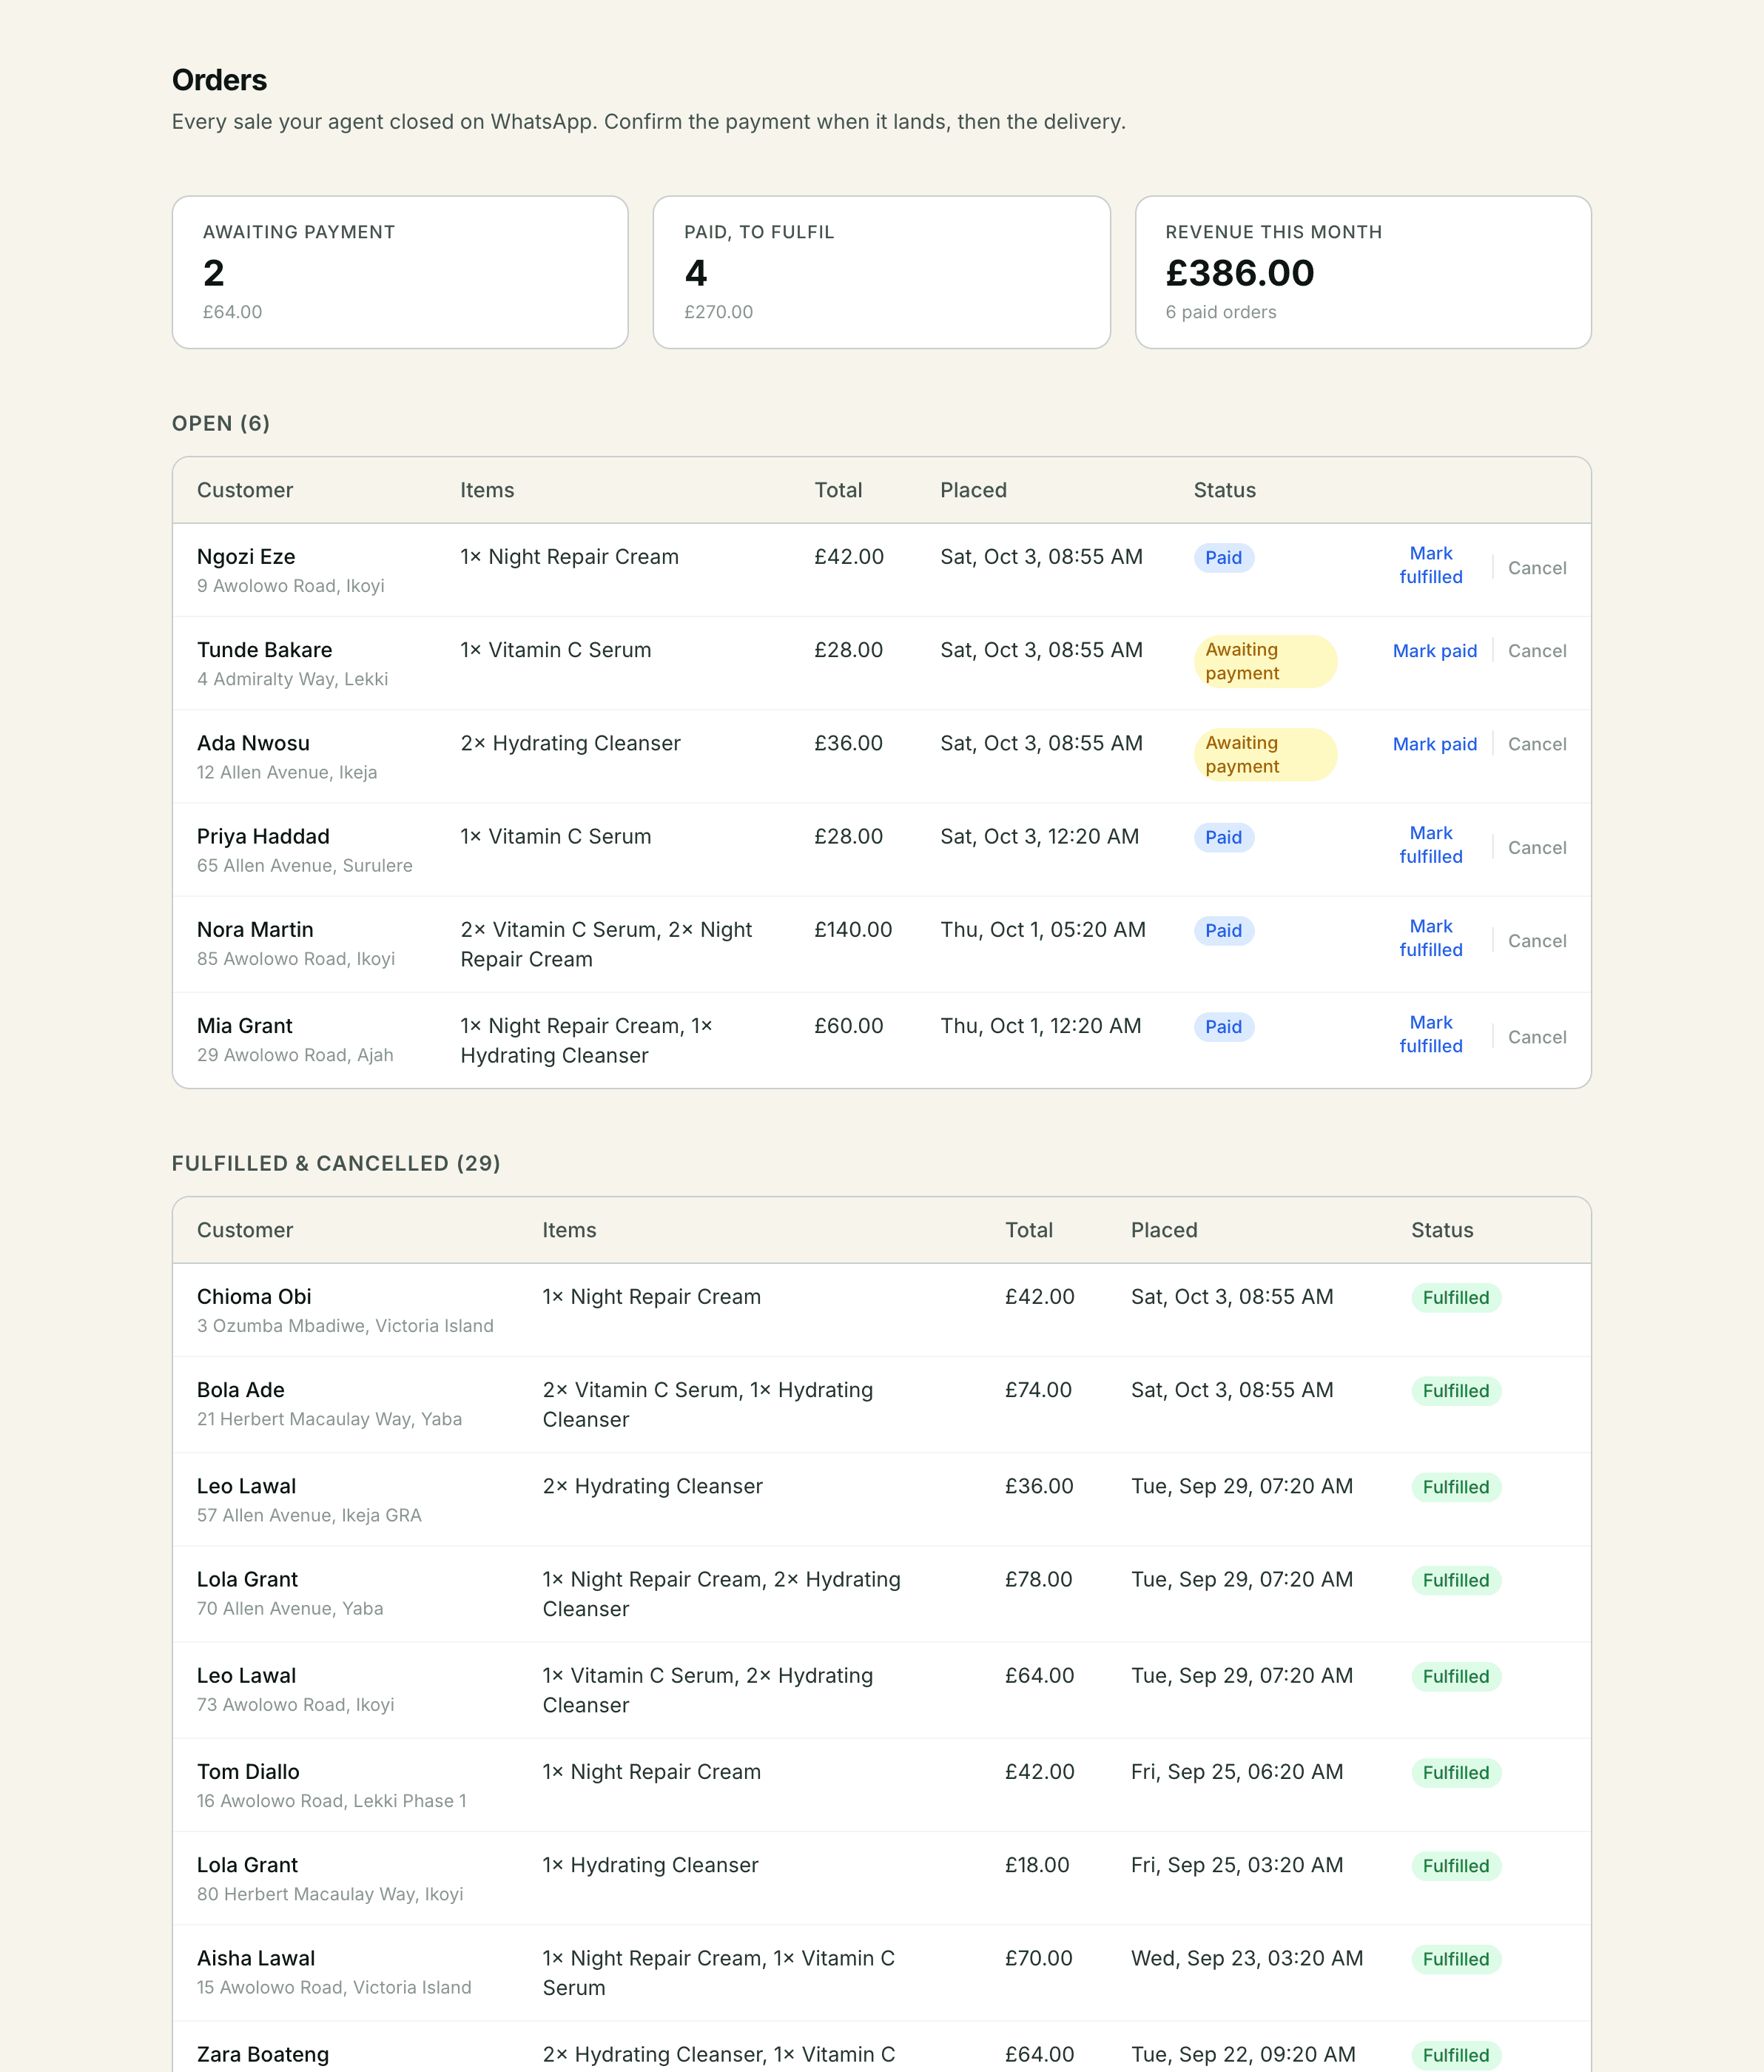This screenshot has width=1764, height=2072.
Task: Mark Ngozi Eze's order as fulfilled
Action: (1430, 565)
